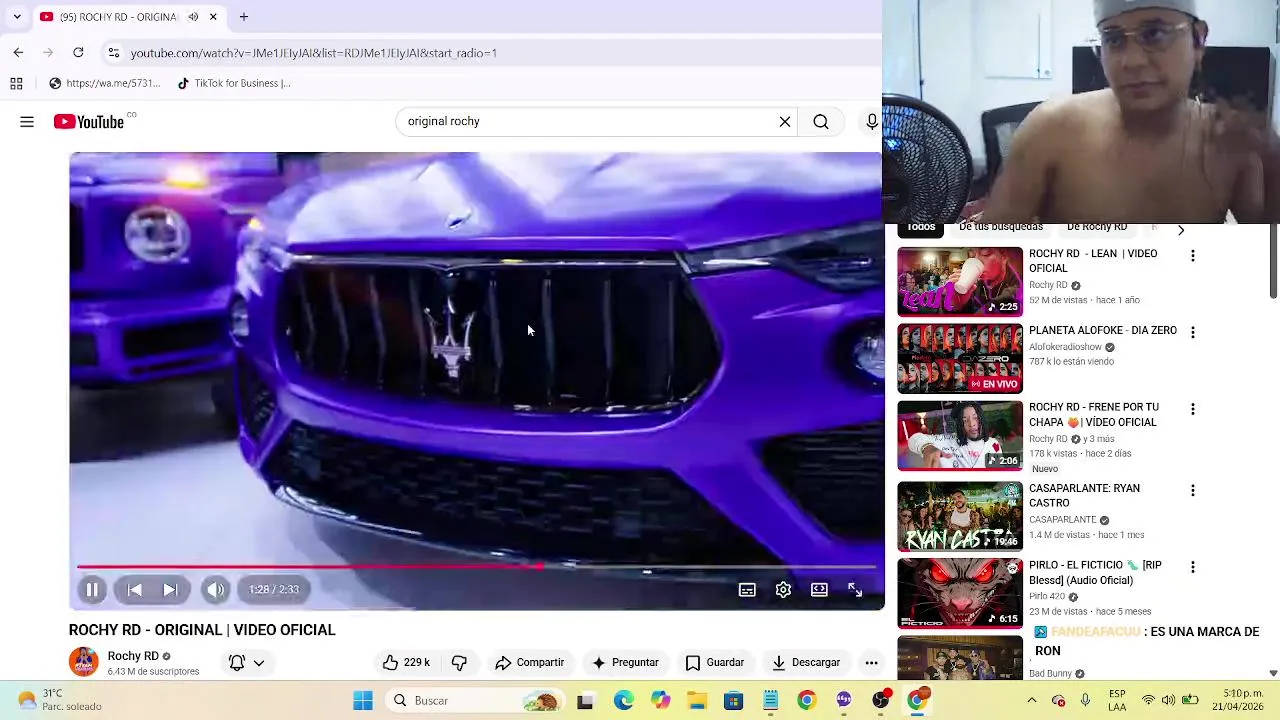The image size is (1280, 720).
Task: Open the FRENE POR TU CHAPA thumbnail
Action: (x=960, y=435)
